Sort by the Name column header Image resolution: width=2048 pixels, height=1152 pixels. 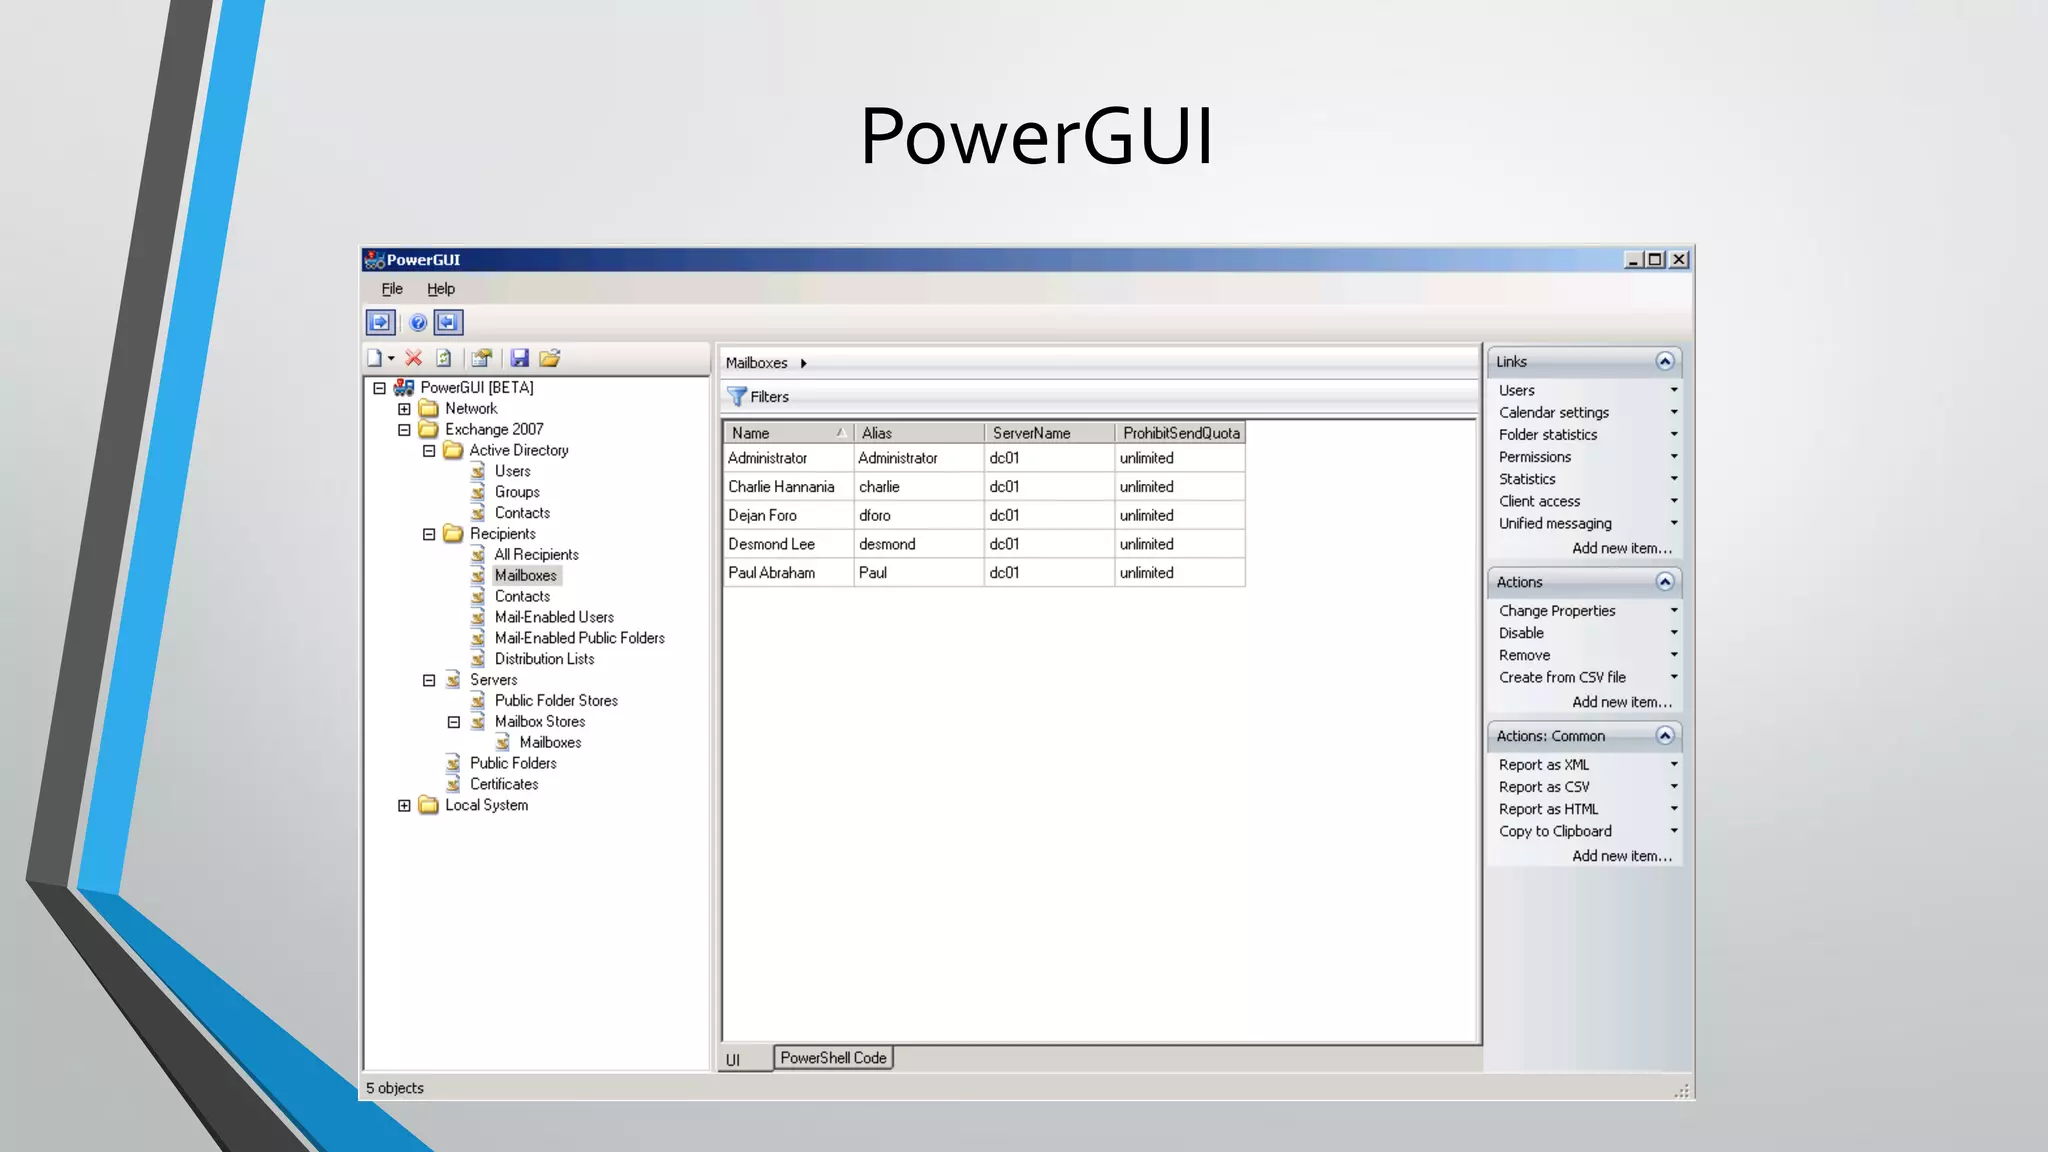click(788, 433)
